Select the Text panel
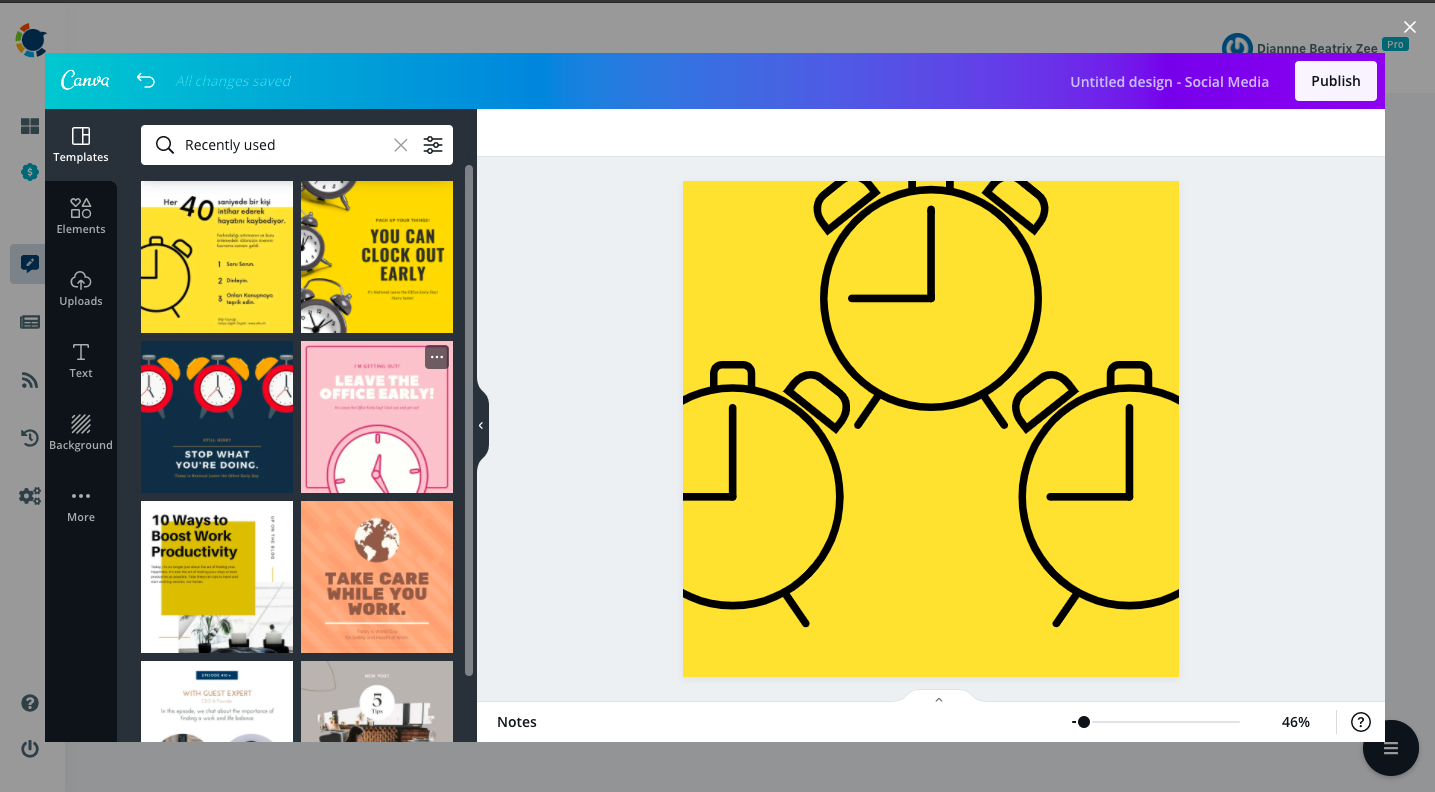Screen dimensions: 1435x792 (x=80, y=360)
